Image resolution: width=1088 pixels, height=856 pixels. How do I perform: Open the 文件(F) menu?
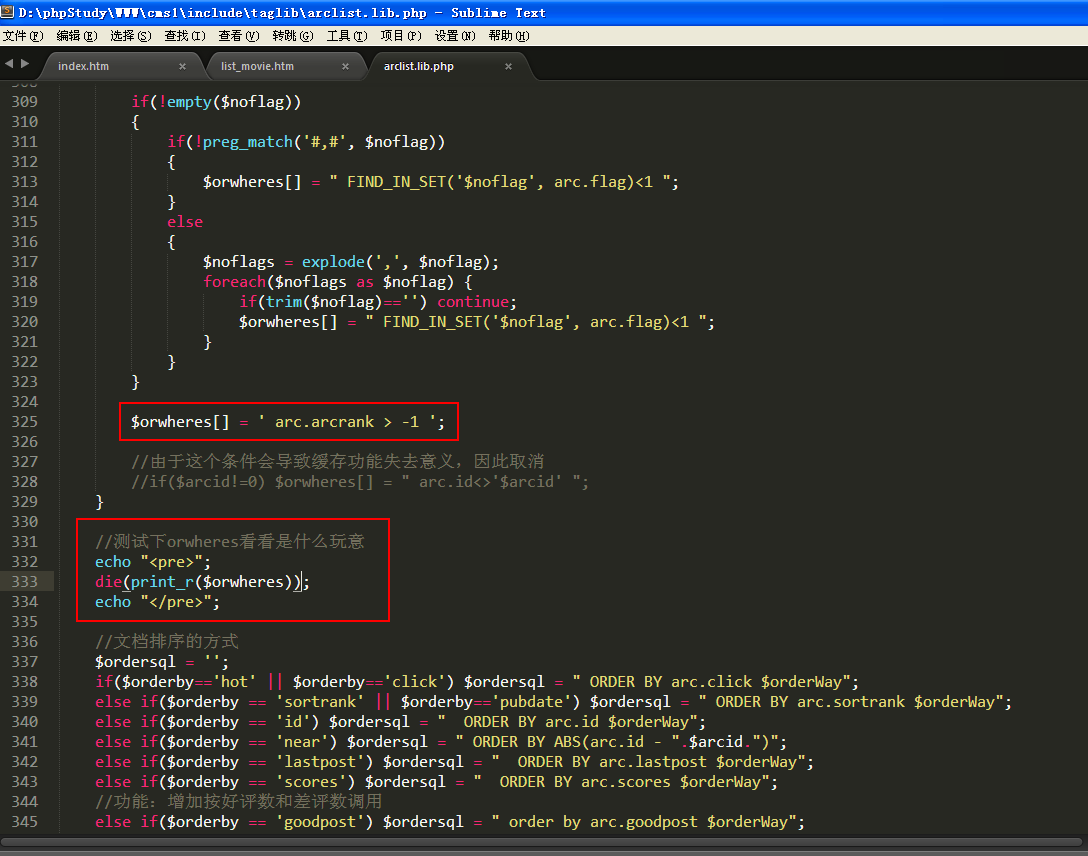(23, 35)
